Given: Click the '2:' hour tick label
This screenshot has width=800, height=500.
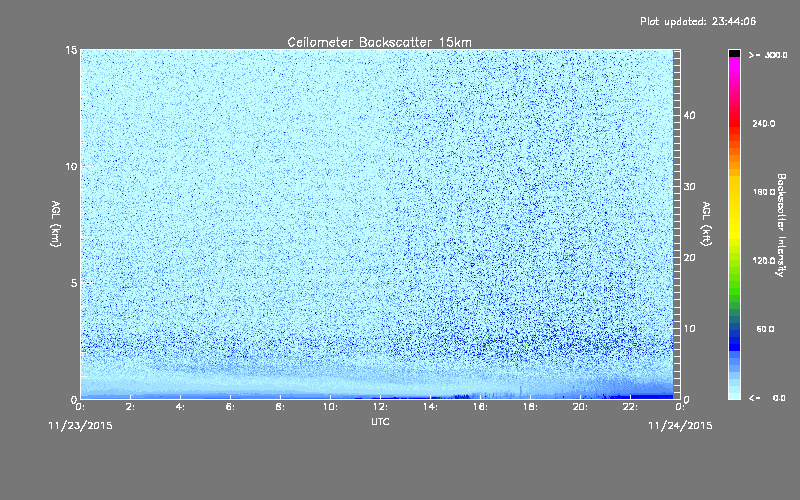Looking at the screenshot, I should [x=130, y=407].
